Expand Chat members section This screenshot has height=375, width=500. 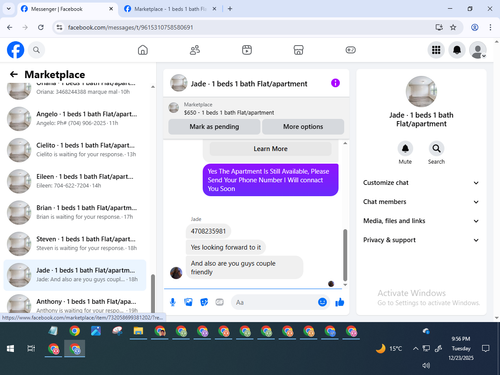coord(421,202)
